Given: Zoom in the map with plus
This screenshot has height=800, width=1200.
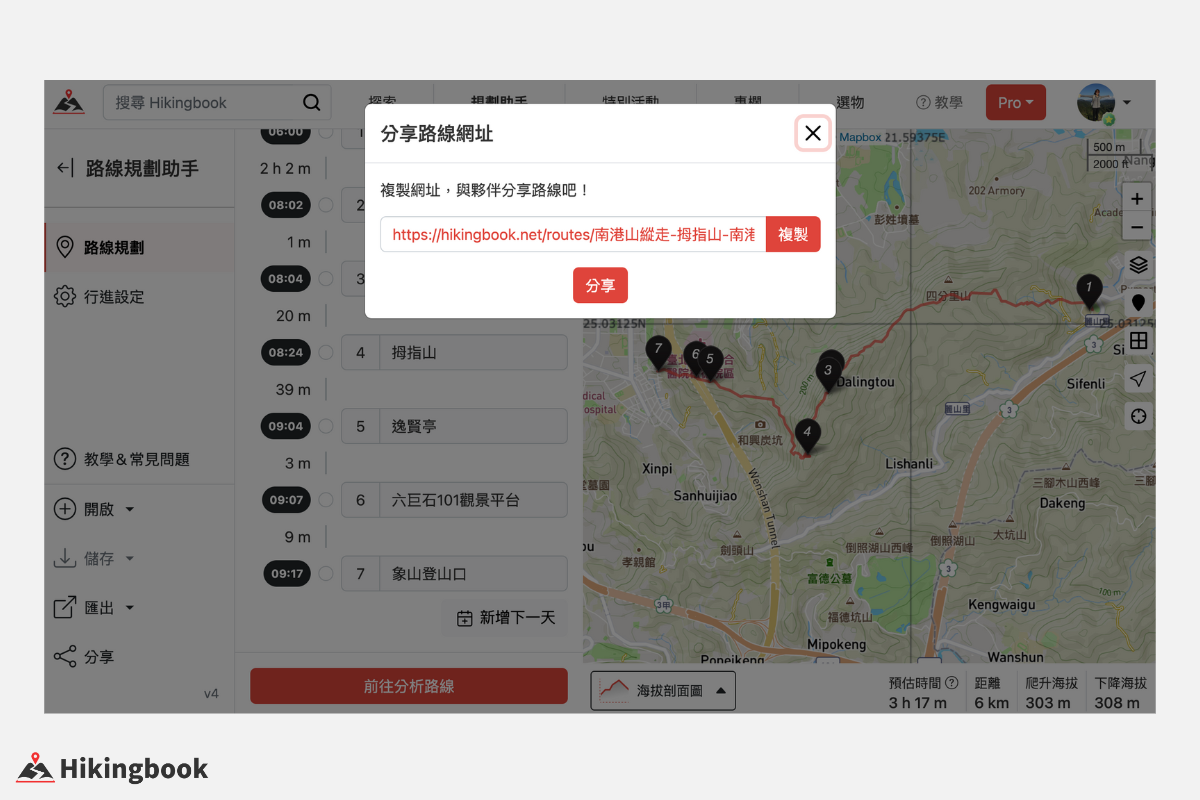Looking at the screenshot, I should pos(1137,199).
